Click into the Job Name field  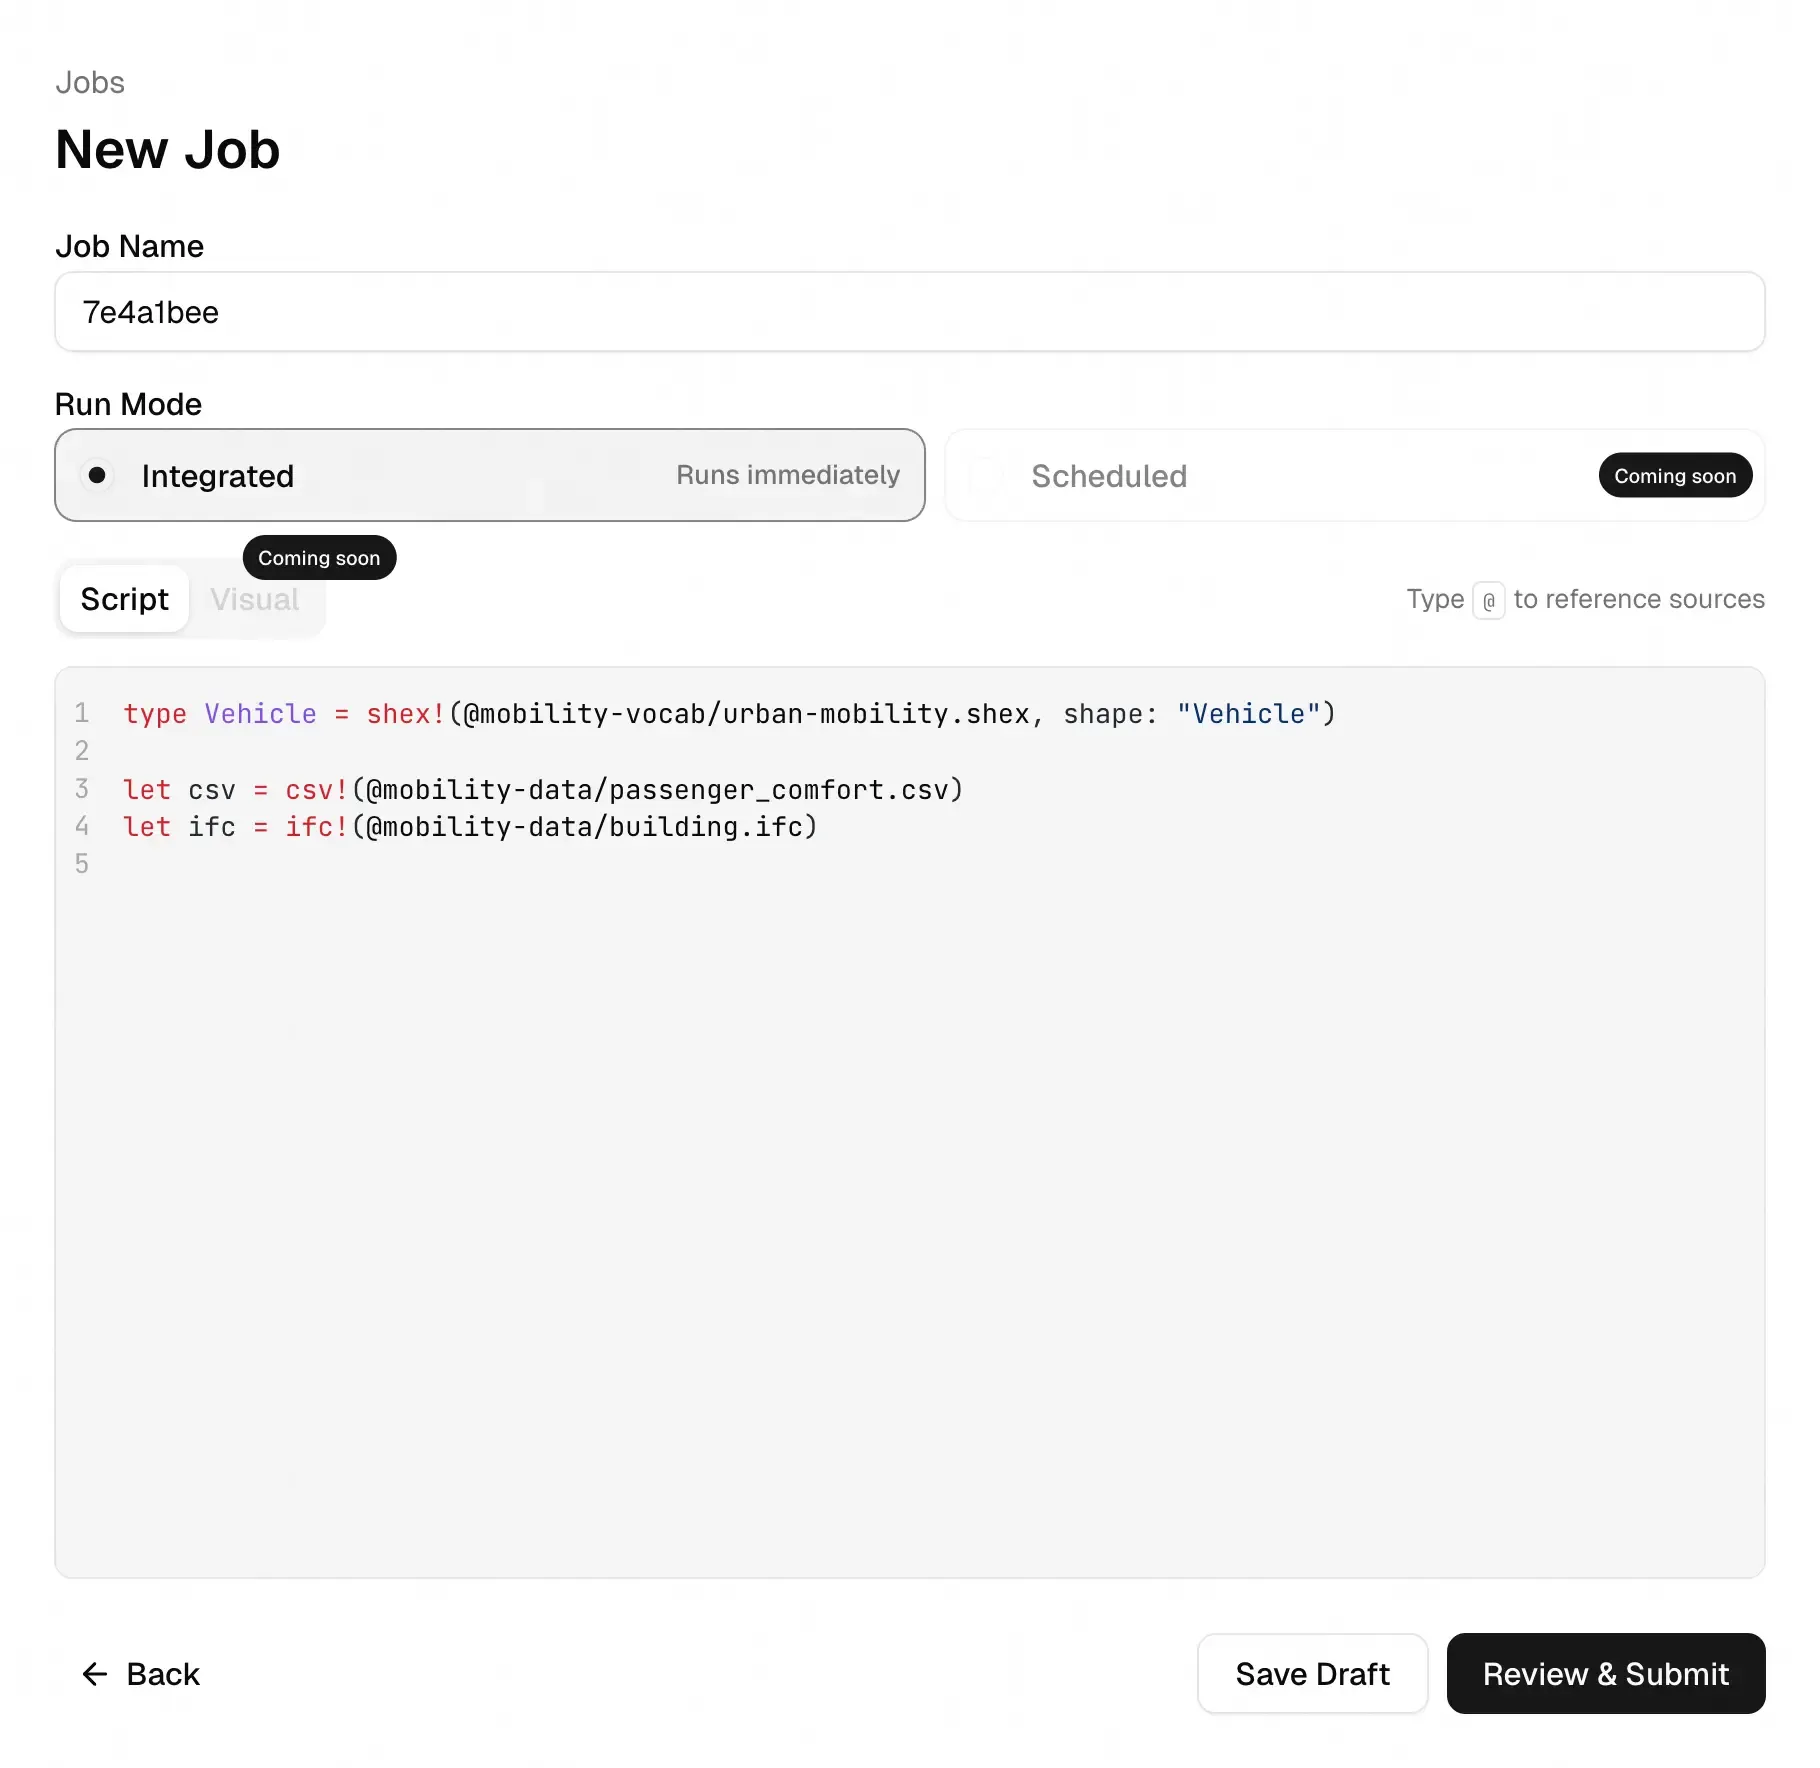(x=908, y=312)
